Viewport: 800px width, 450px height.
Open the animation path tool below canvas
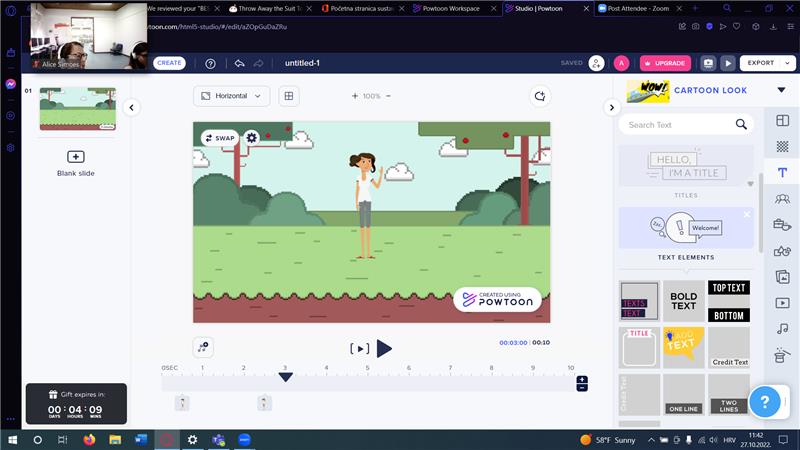[203, 347]
